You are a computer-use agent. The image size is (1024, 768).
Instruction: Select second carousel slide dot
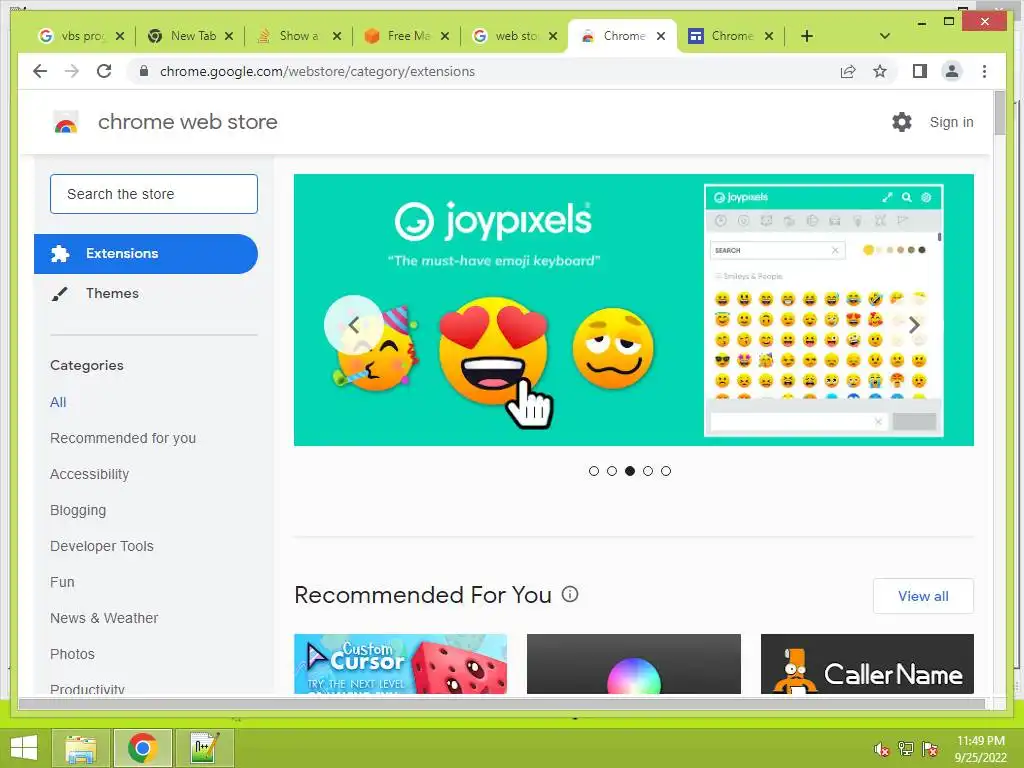[x=612, y=471]
